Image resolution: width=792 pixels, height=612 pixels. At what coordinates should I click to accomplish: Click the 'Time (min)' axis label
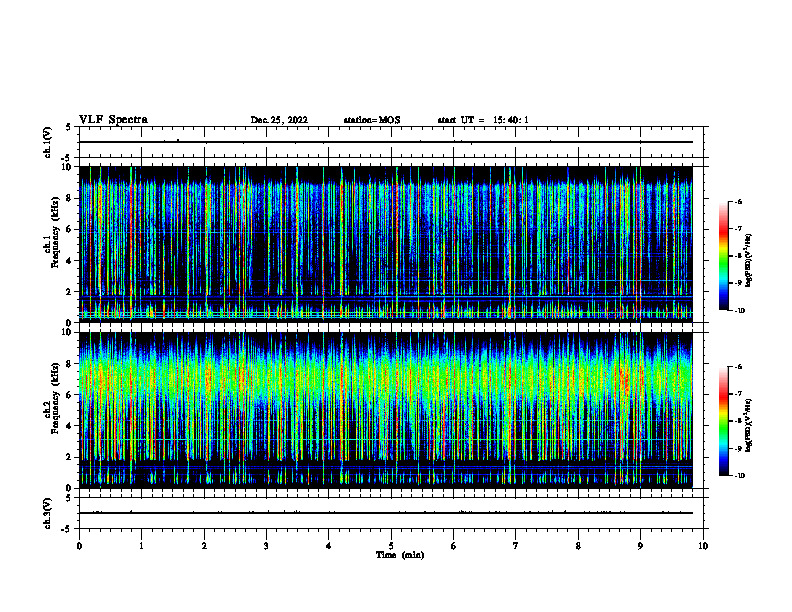pyautogui.click(x=400, y=555)
